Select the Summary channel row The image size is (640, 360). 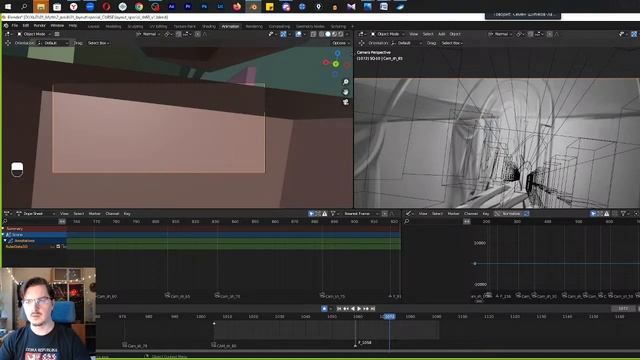(35, 229)
